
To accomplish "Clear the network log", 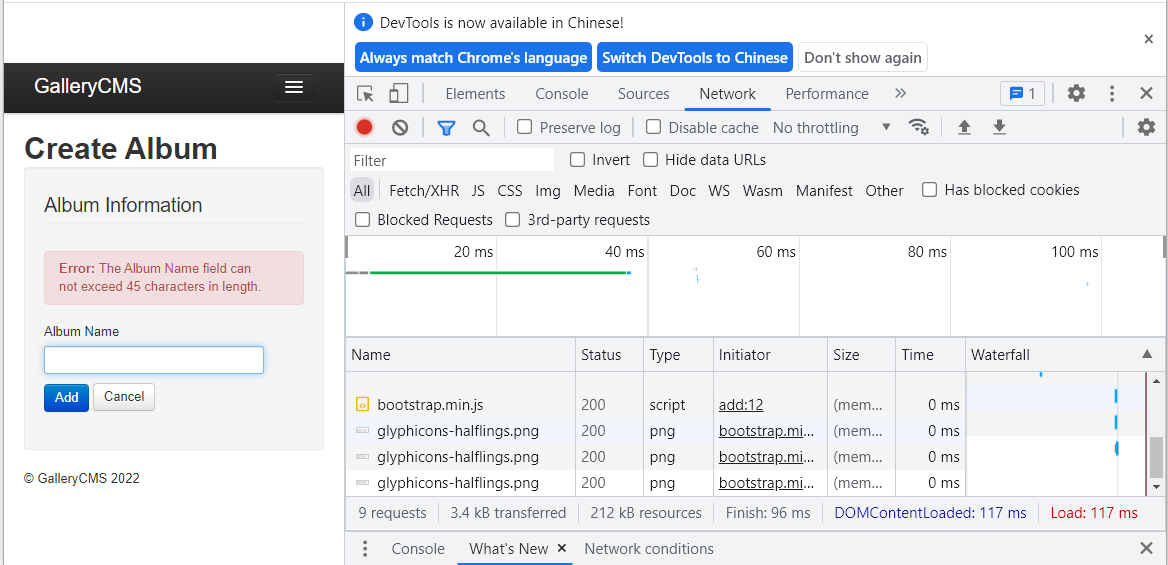I will coord(400,127).
